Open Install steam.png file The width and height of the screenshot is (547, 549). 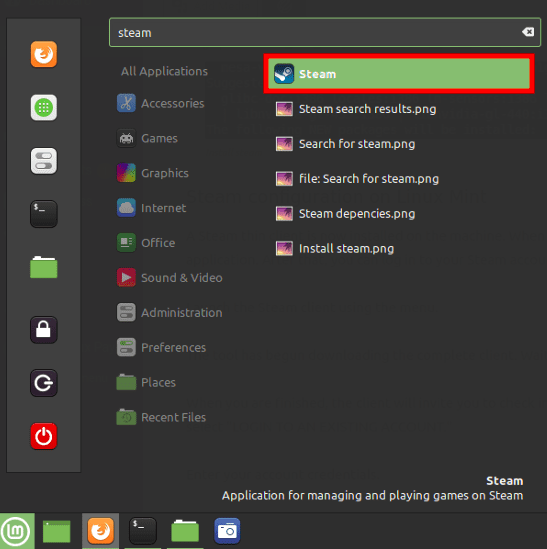335,249
